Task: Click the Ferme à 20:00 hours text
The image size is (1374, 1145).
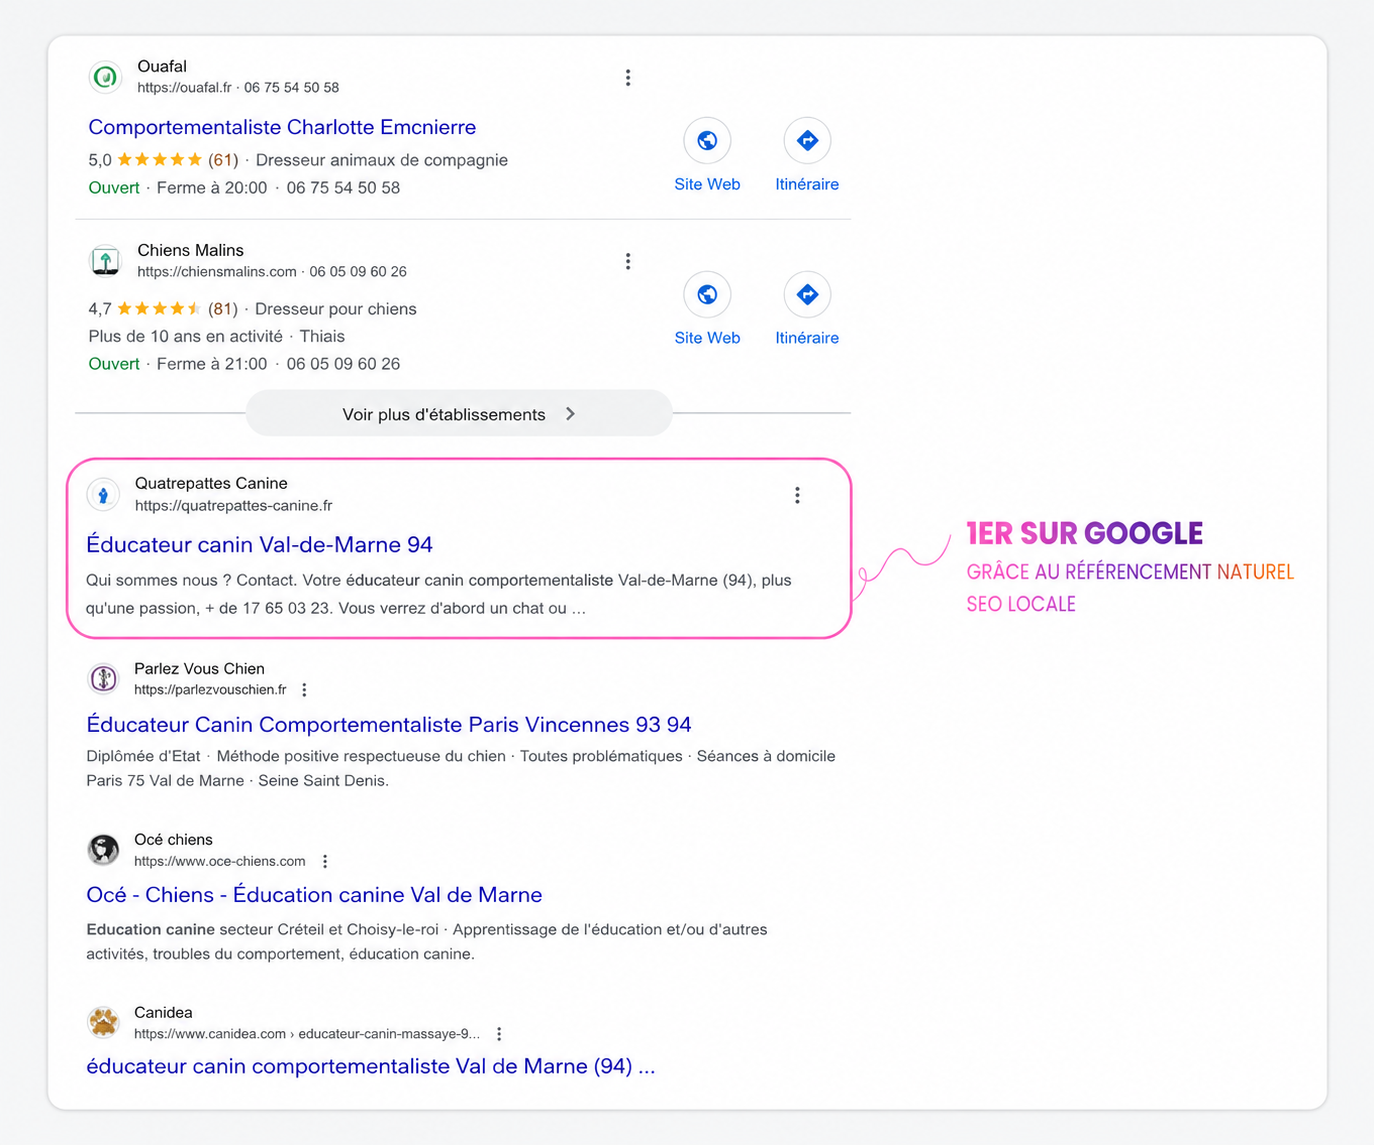Action: coord(212,188)
